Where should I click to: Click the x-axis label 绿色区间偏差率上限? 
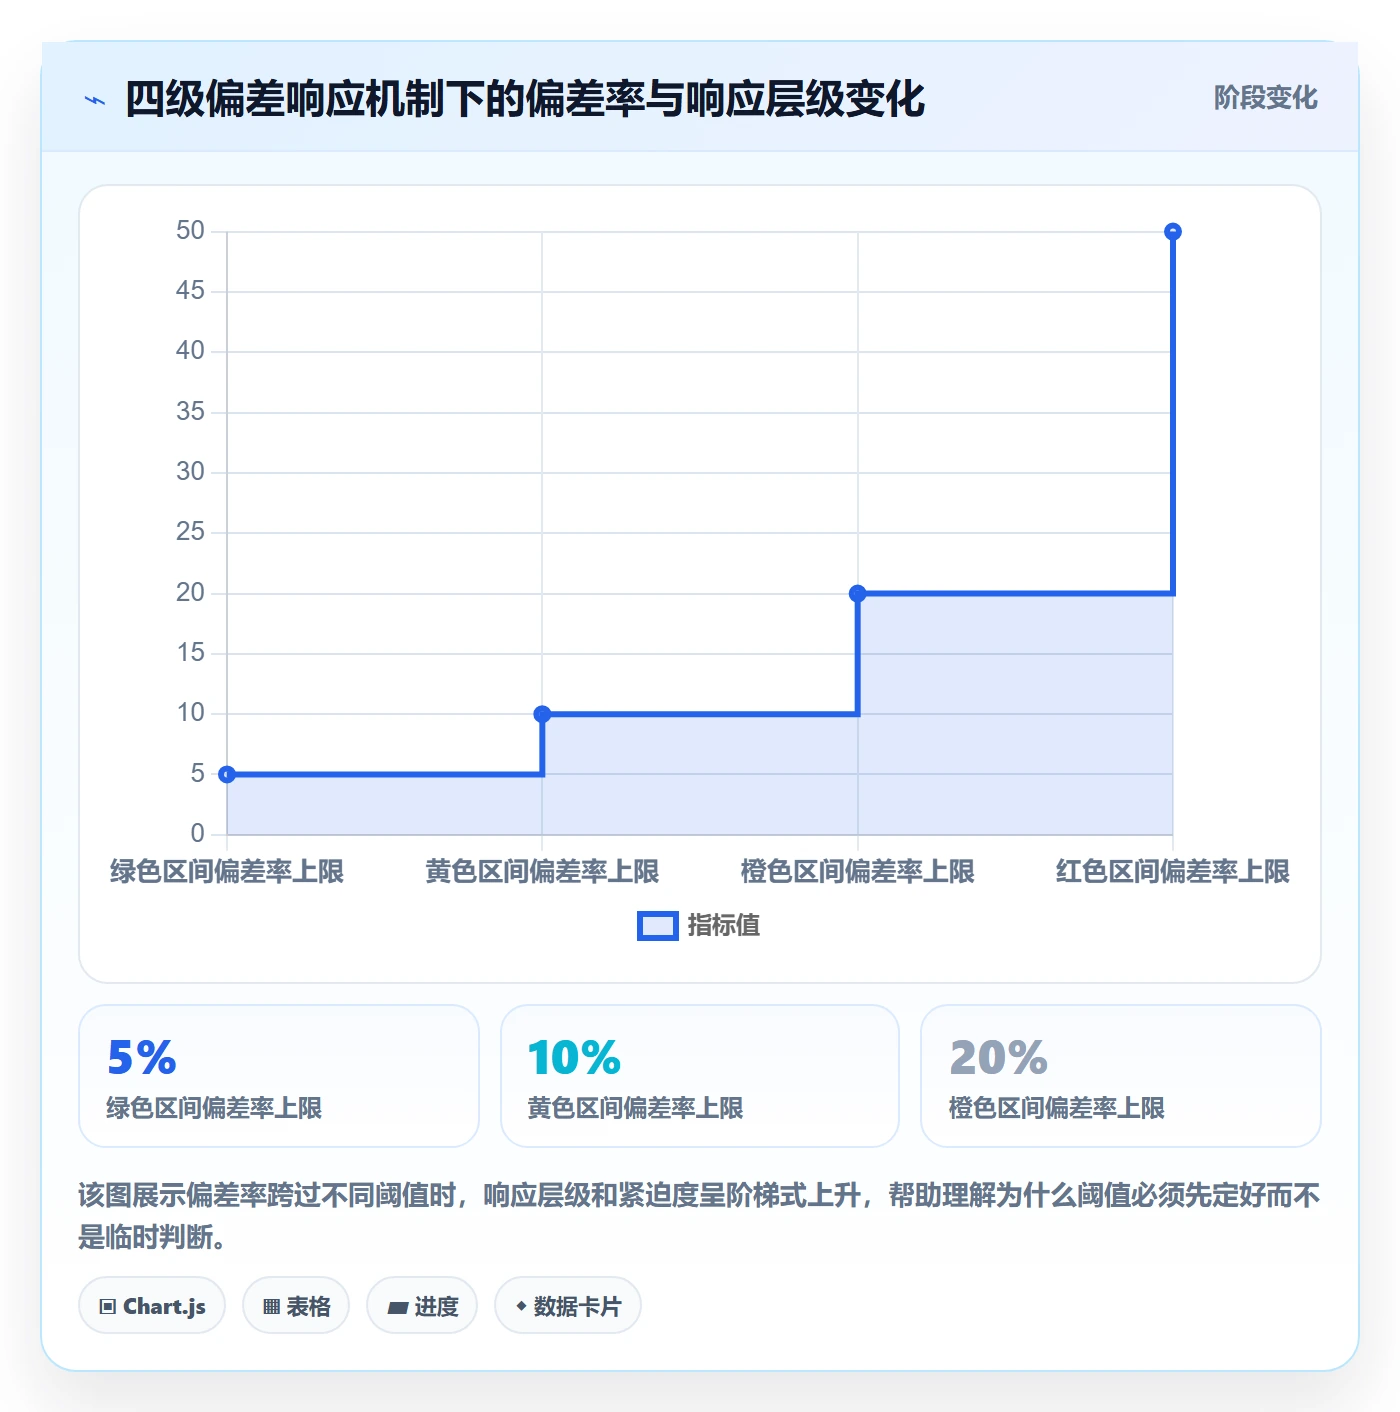(227, 872)
